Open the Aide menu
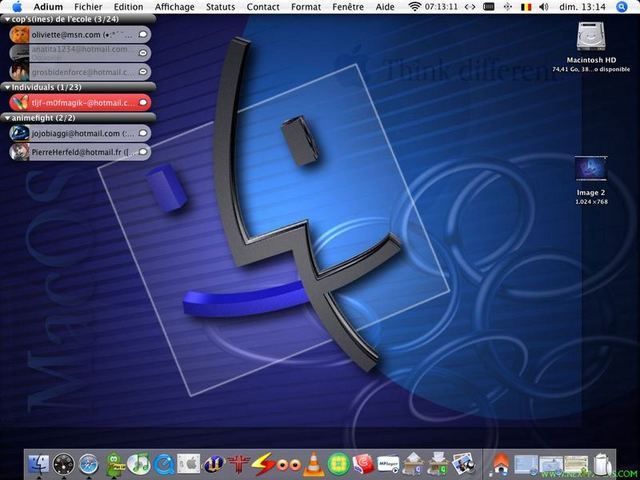This screenshot has height=480, width=640. click(385, 7)
